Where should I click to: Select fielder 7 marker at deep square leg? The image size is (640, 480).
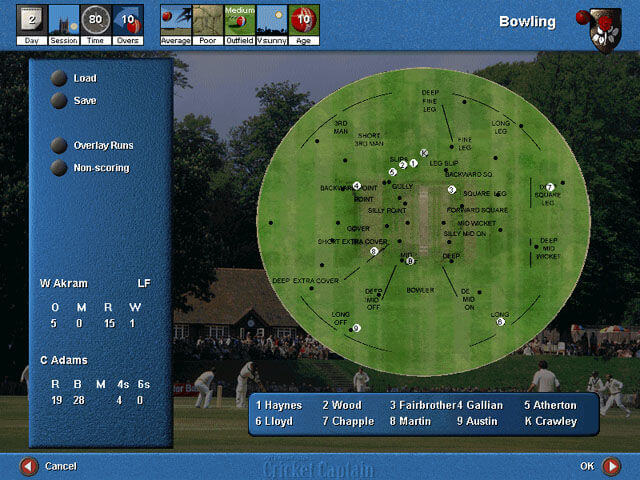tap(549, 187)
